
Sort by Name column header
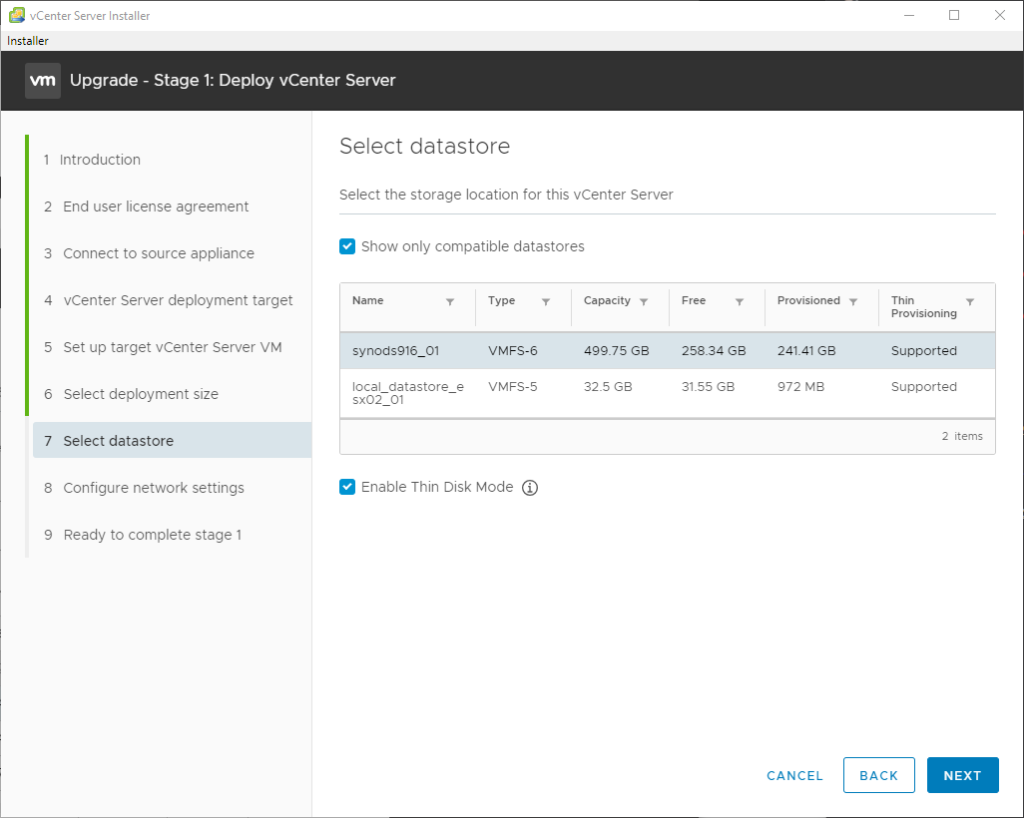click(x=368, y=300)
